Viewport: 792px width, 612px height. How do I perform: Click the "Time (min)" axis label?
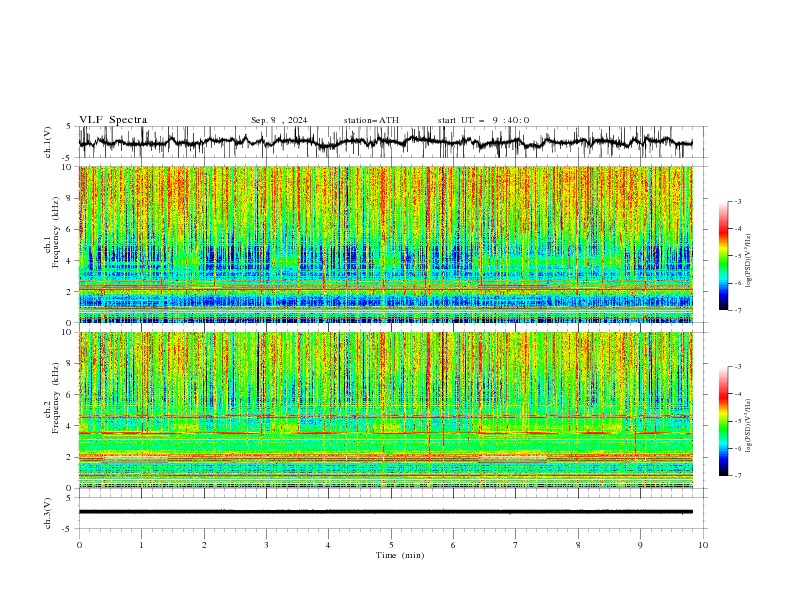(x=400, y=555)
